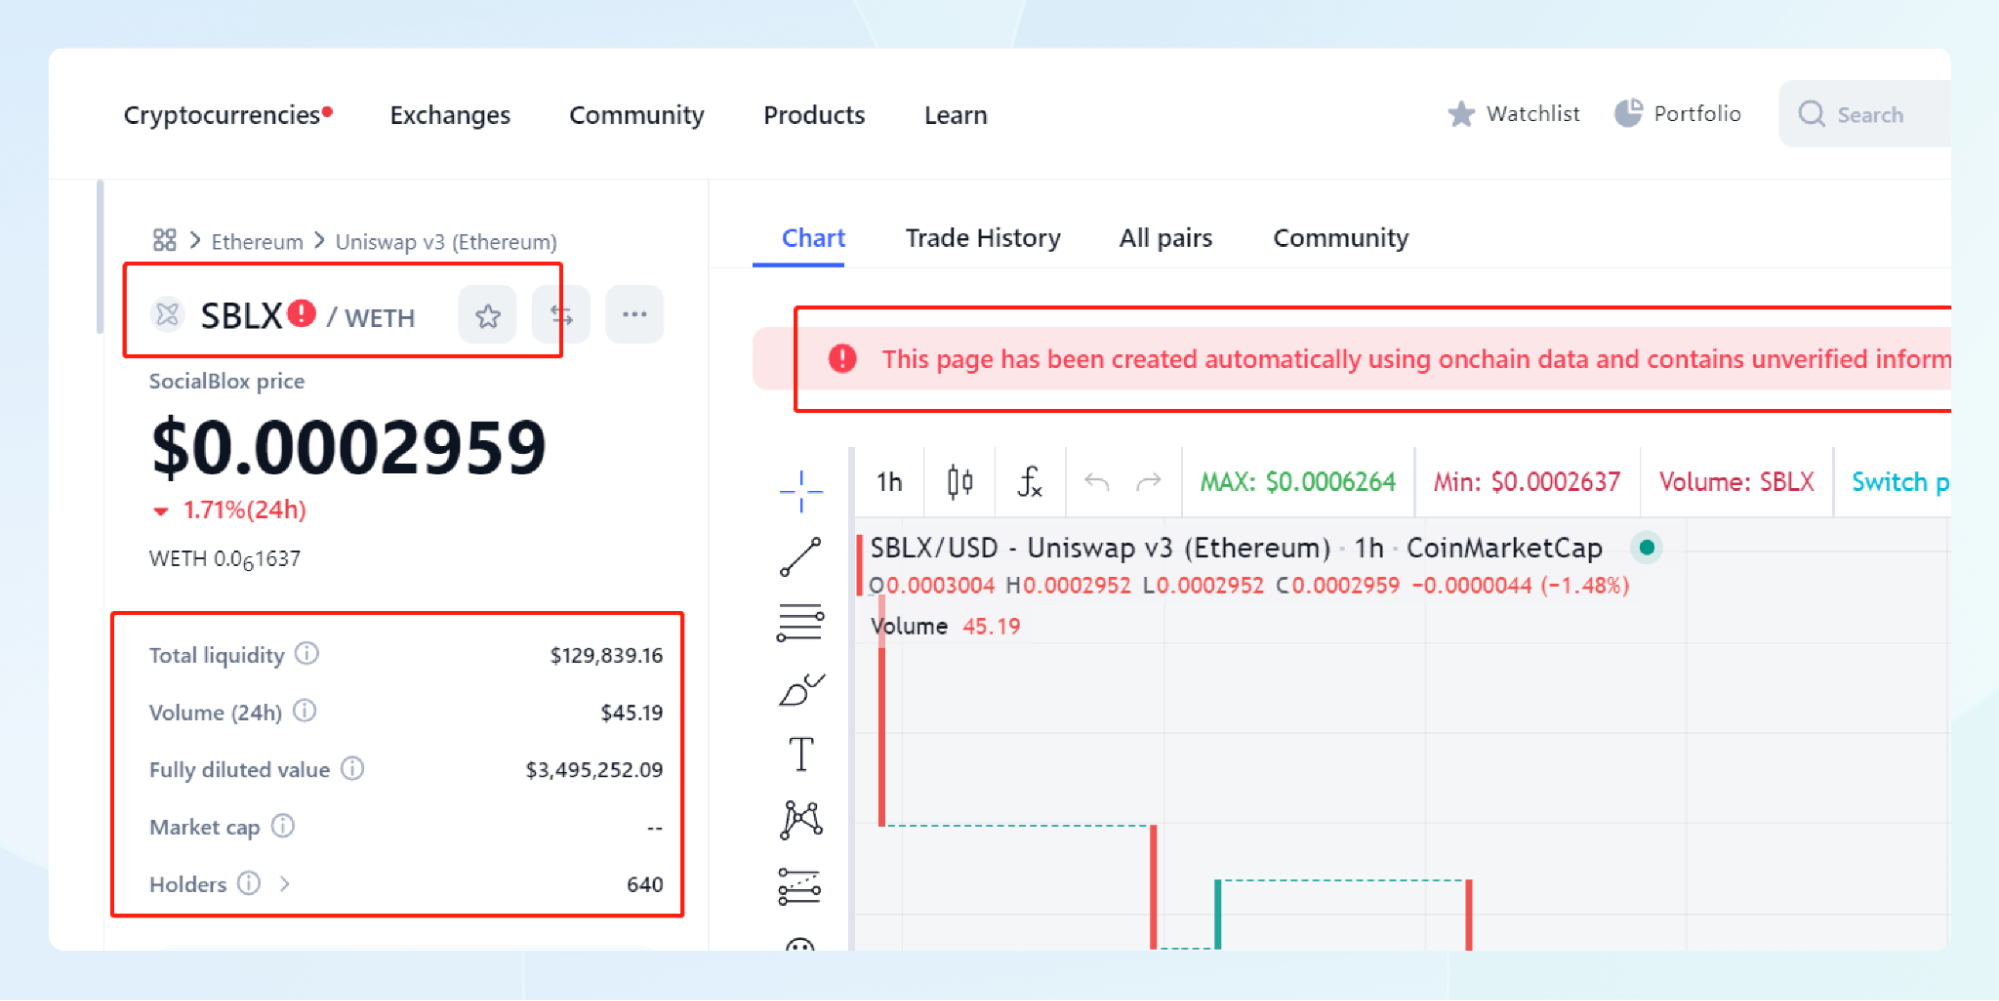The image size is (1999, 1001).
Task: Select the horizontal lines Fib tool
Action: point(801,623)
